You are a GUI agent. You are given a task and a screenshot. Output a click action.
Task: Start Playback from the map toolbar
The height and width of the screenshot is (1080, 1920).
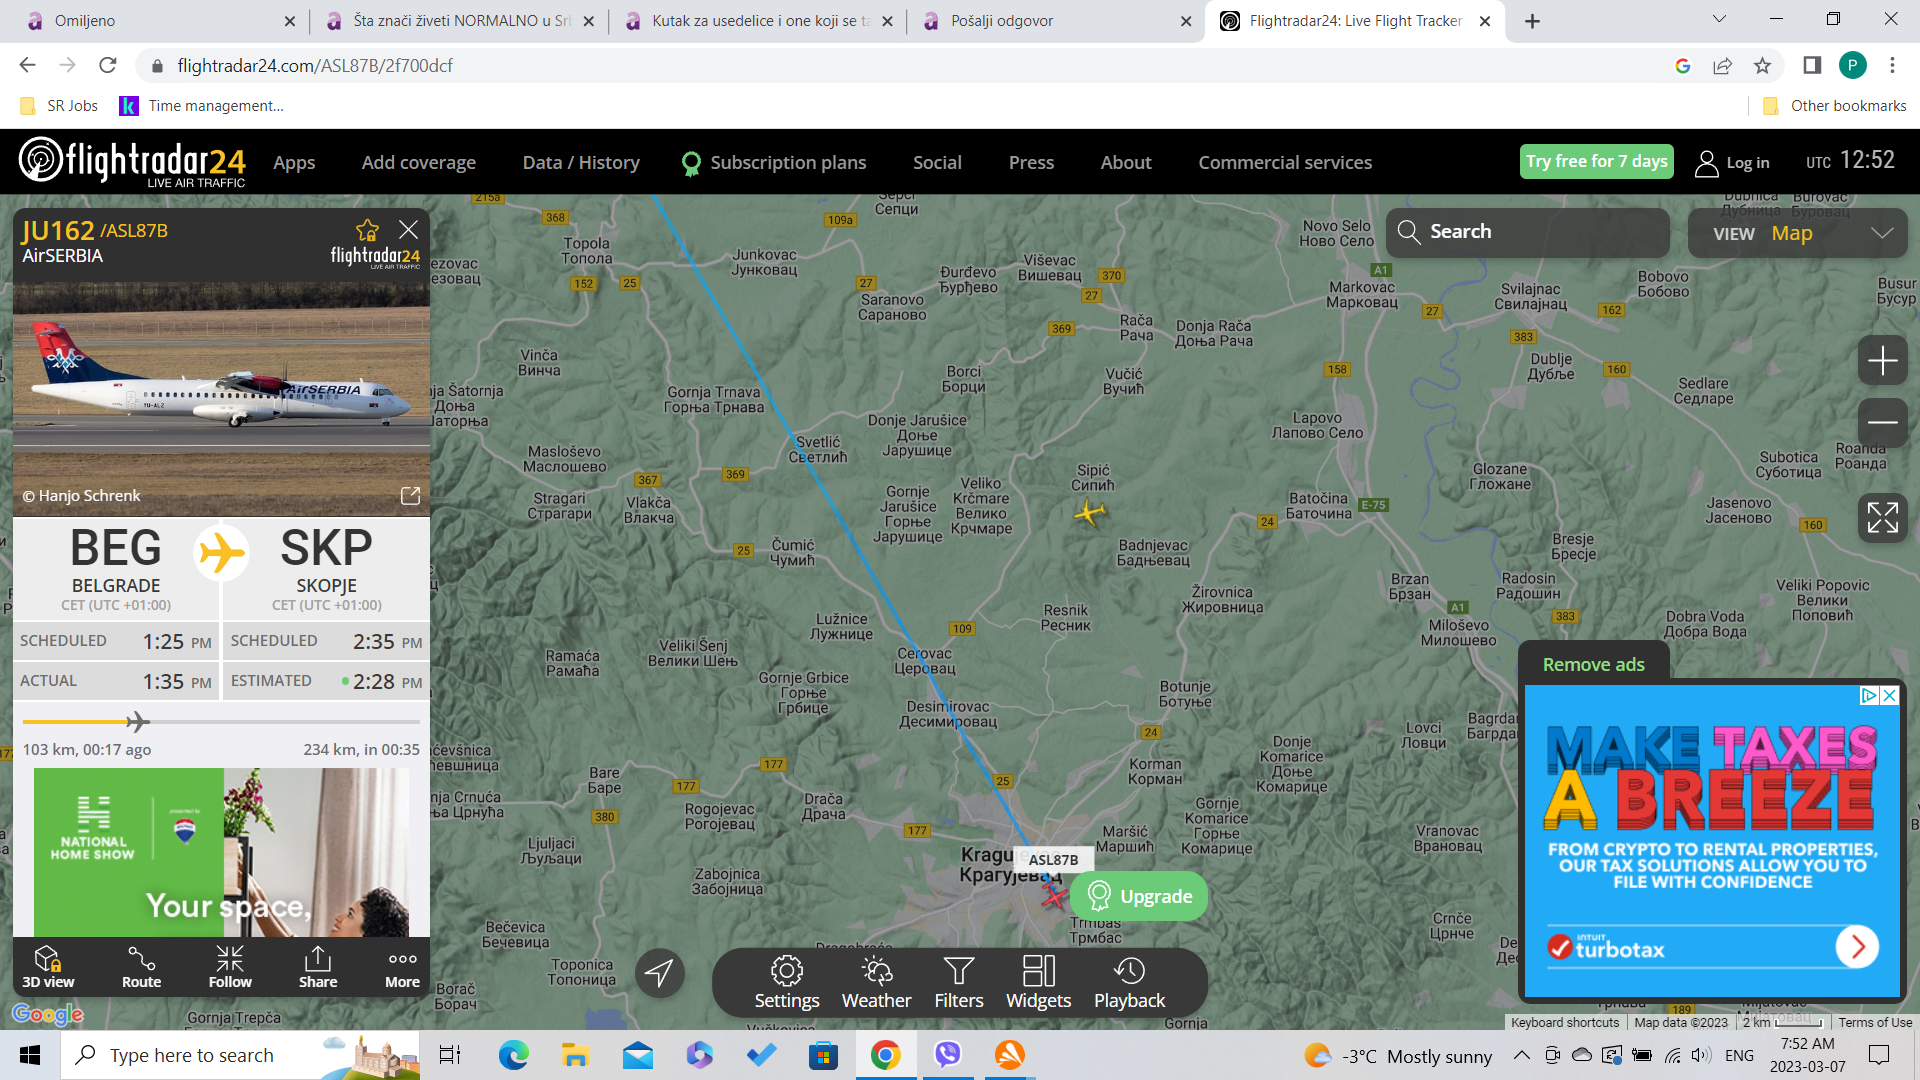pyautogui.click(x=1129, y=982)
